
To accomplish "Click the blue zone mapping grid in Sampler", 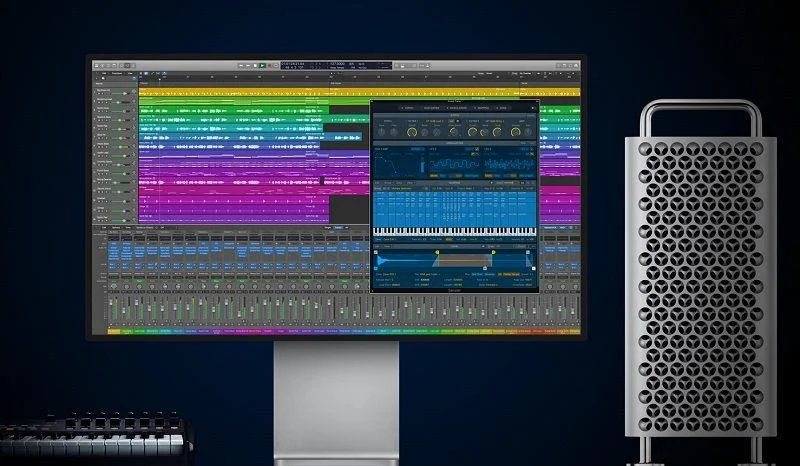I will (455, 210).
